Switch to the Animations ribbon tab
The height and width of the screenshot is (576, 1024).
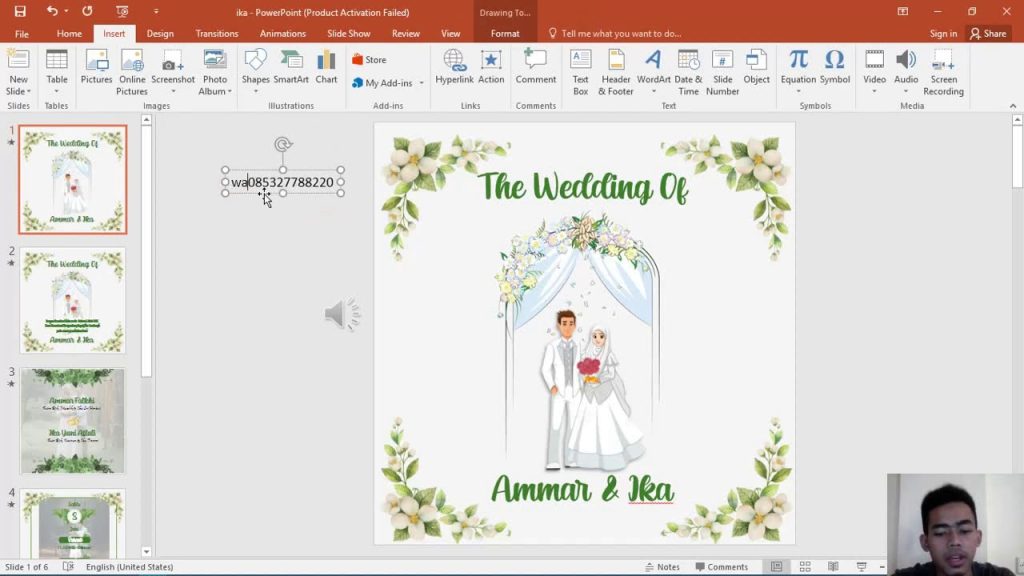point(282,33)
